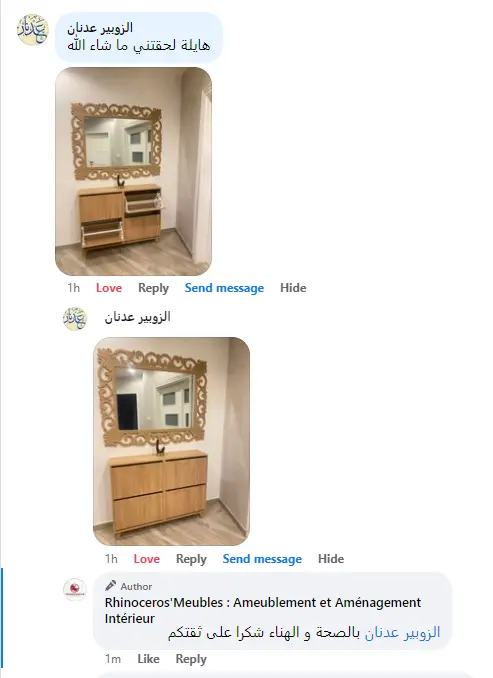Open photo of closed shoe cabinet with mirror
Screen dimensions: 493x678
(x=171, y=441)
